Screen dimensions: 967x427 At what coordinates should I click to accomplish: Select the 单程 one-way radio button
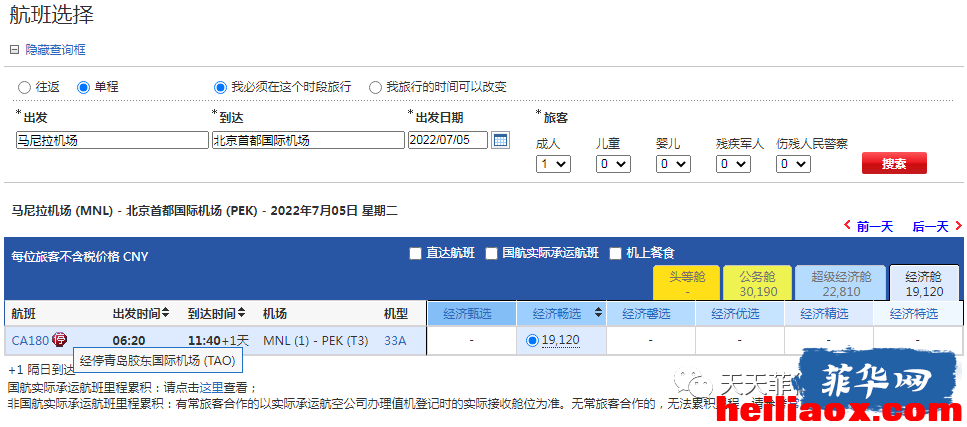click(x=83, y=88)
